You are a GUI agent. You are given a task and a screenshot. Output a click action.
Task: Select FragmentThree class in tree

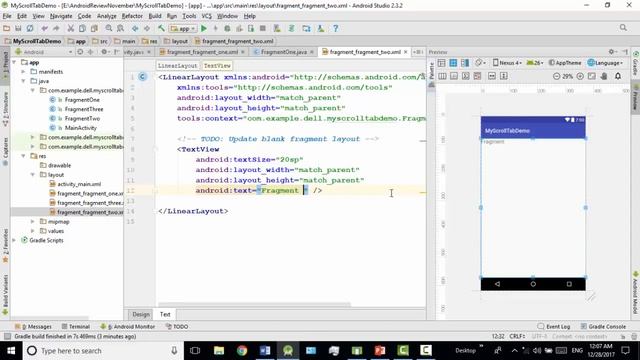click(84, 109)
